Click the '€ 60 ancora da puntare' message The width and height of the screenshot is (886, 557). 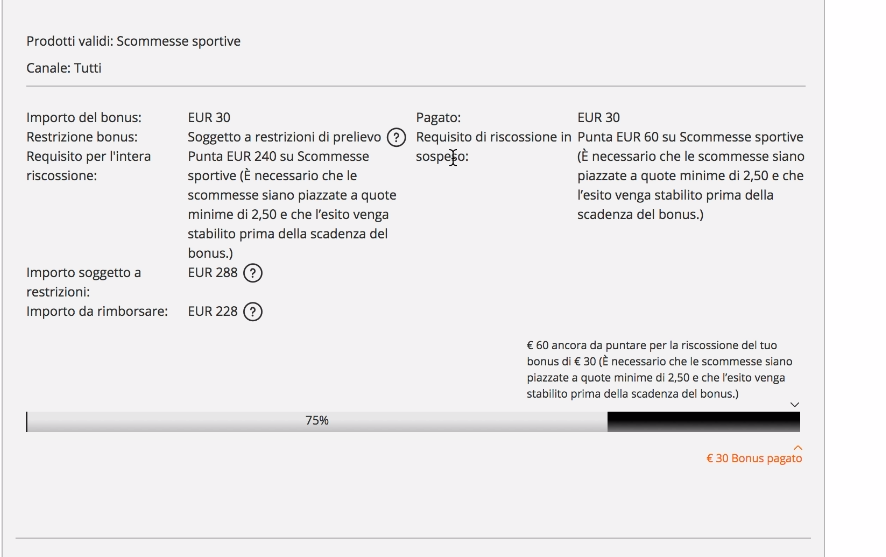[x=659, y=369]
